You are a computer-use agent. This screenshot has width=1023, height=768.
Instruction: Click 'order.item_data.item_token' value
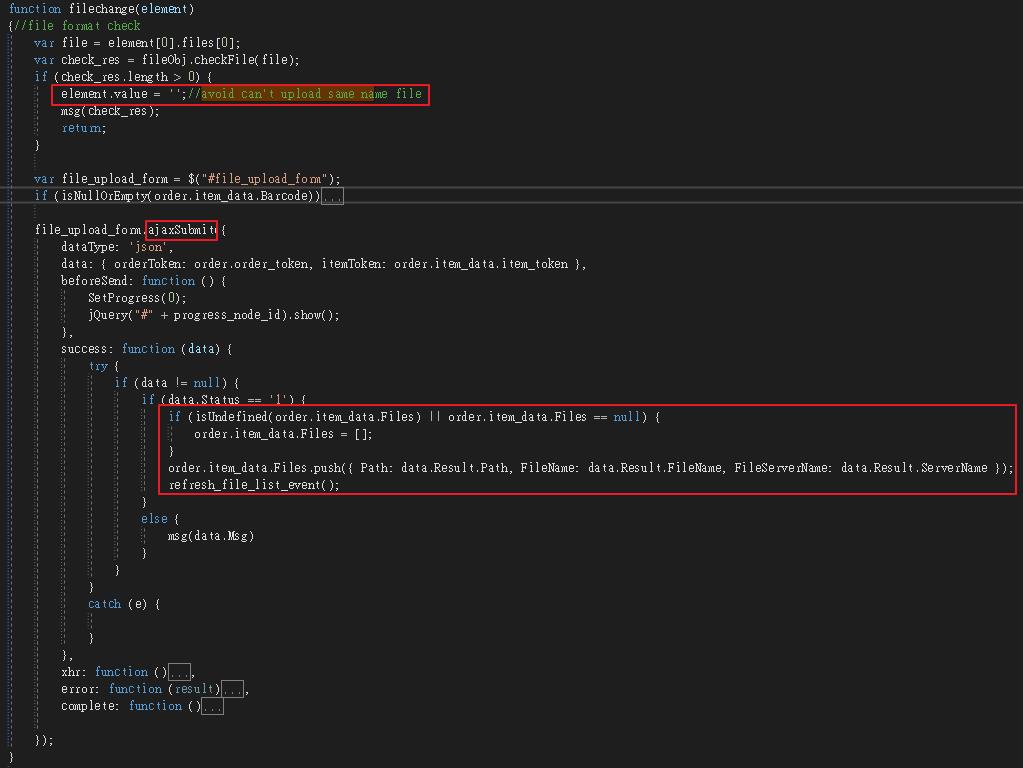pos(481,264)
